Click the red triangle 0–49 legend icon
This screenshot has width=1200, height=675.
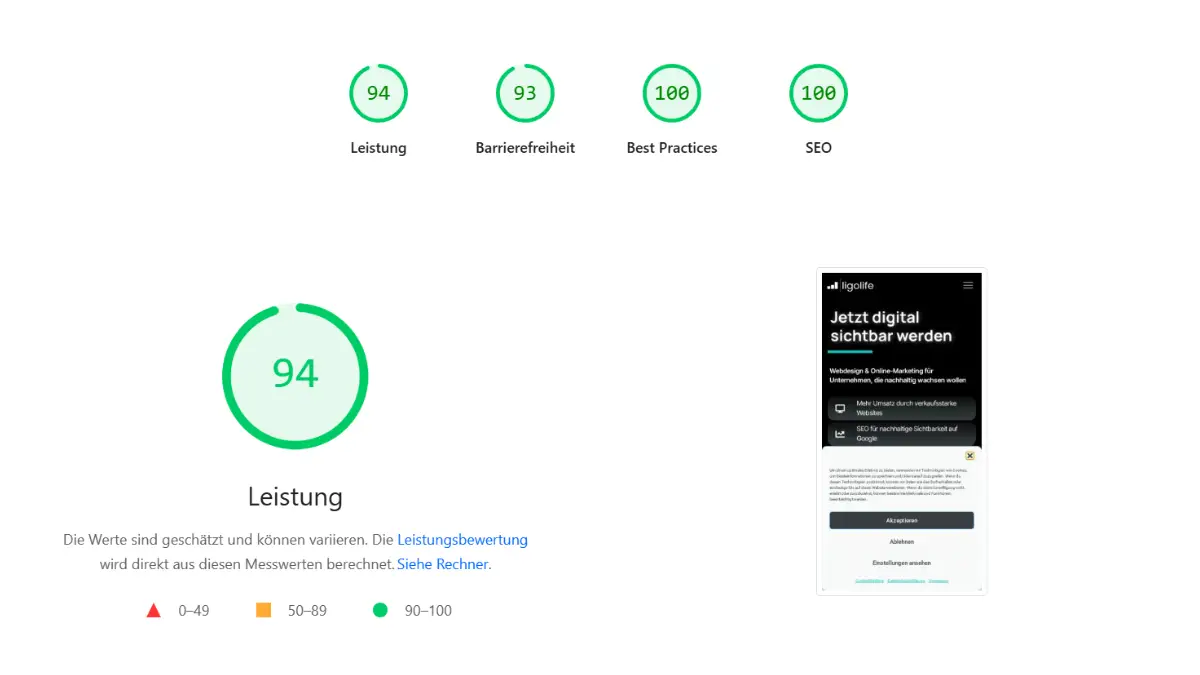coord(154,610)
